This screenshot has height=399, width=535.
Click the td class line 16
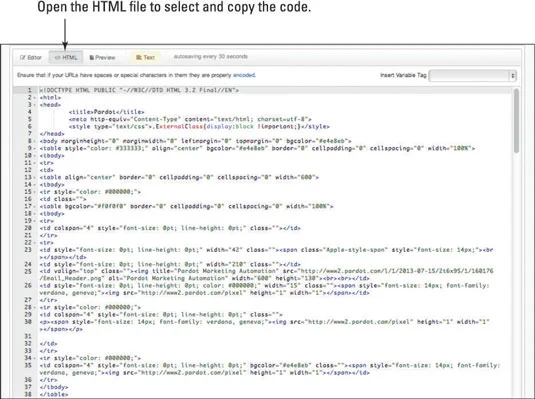63,199
